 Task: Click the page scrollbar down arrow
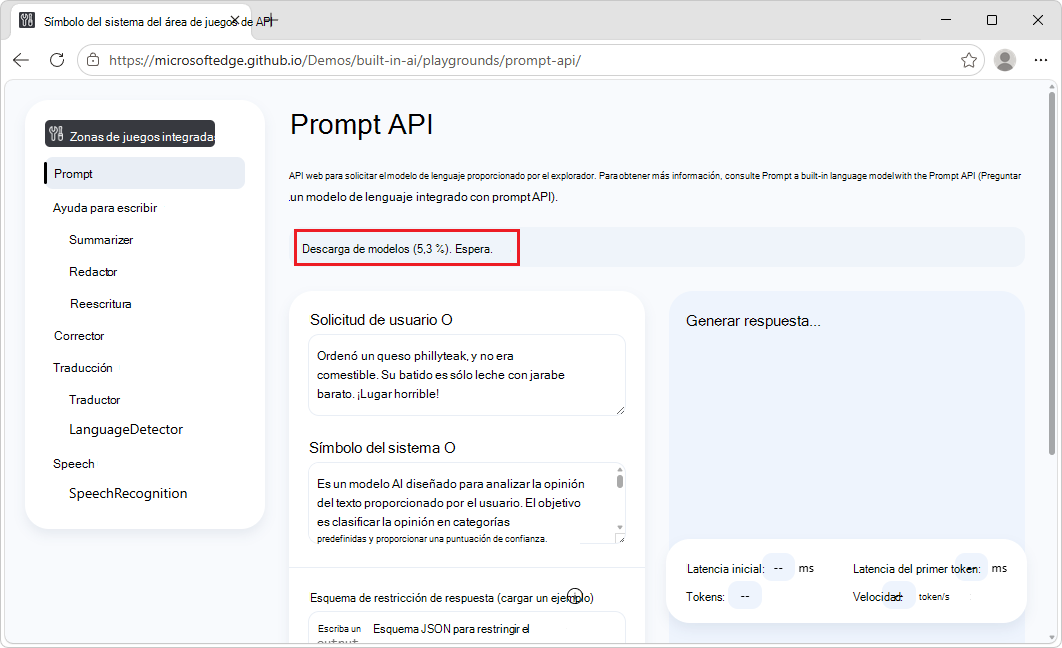(x=1052, y=637)
